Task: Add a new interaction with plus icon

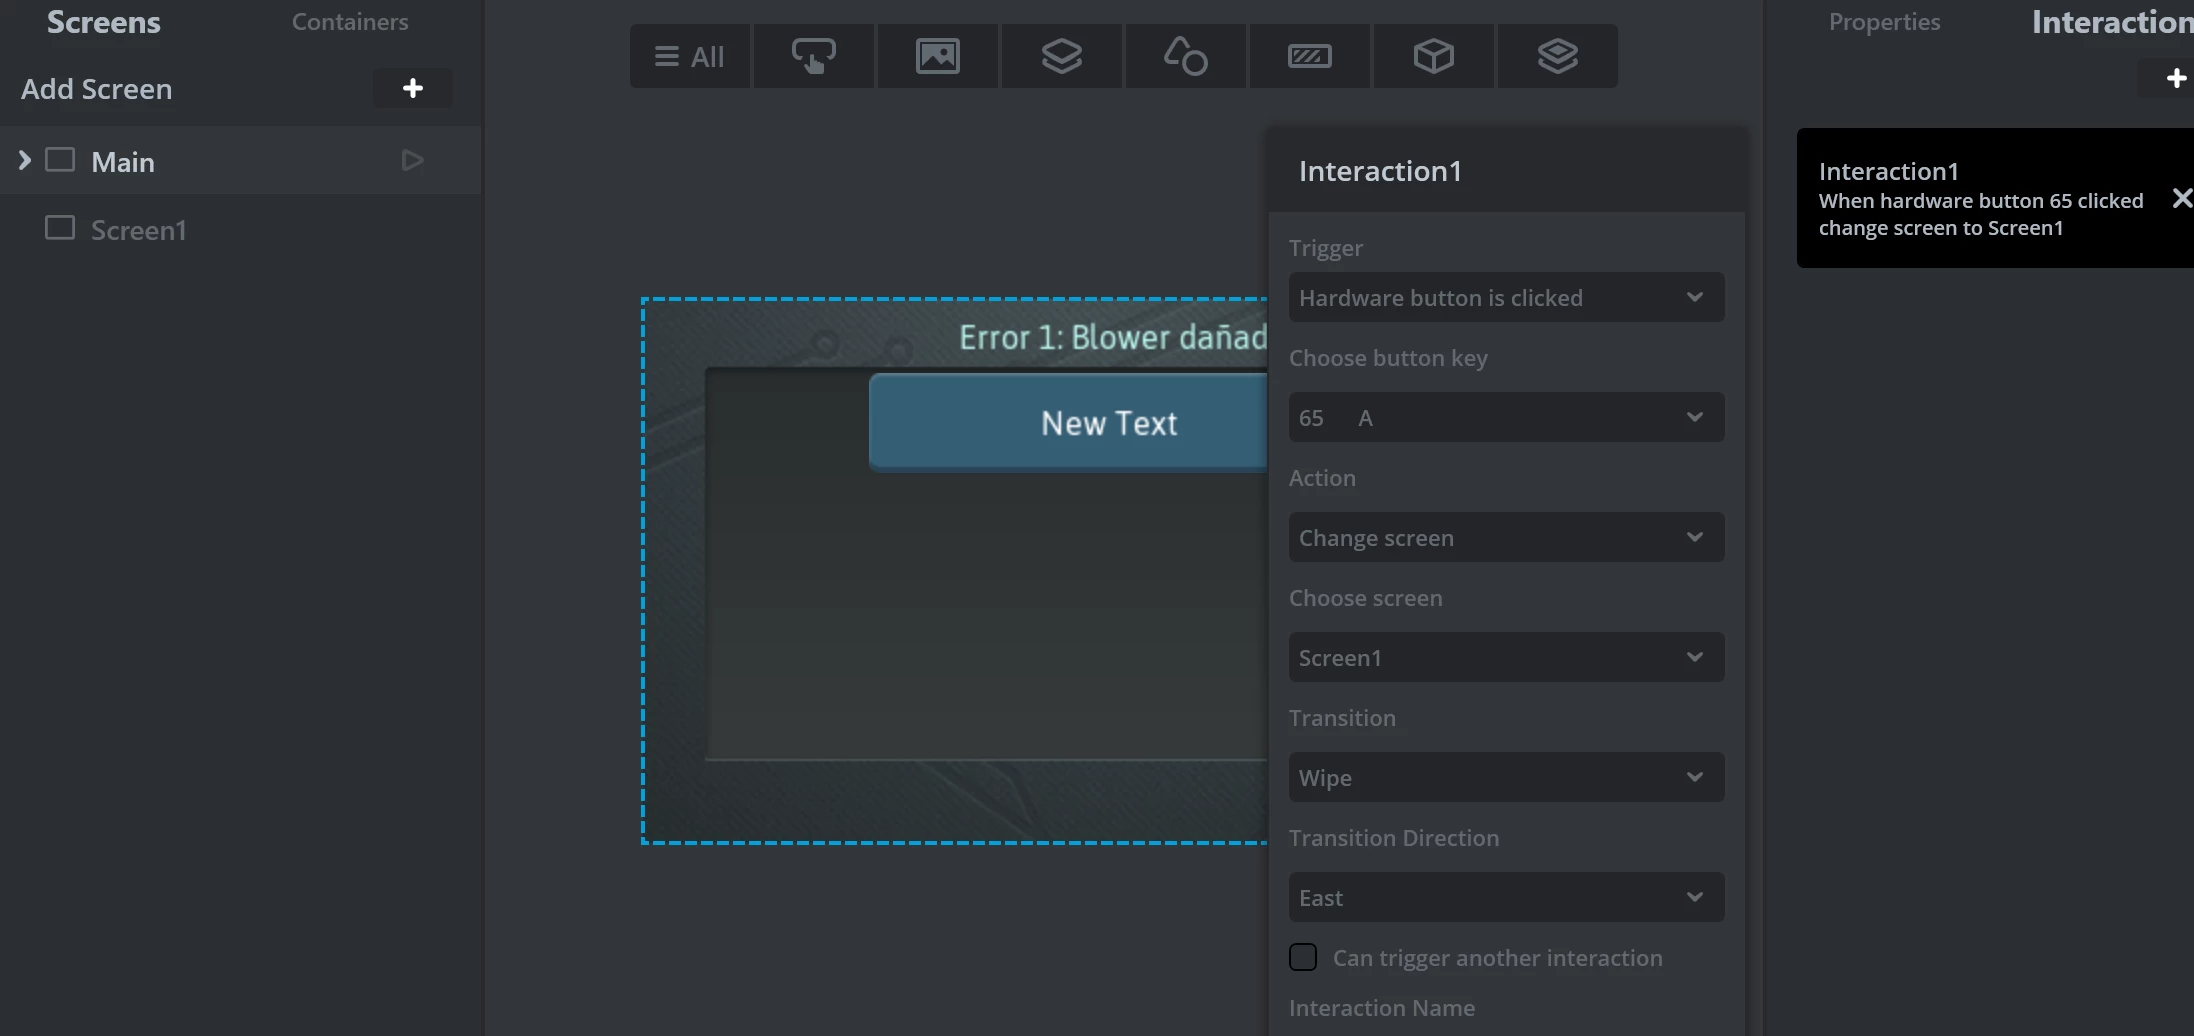Action: 2175,78
